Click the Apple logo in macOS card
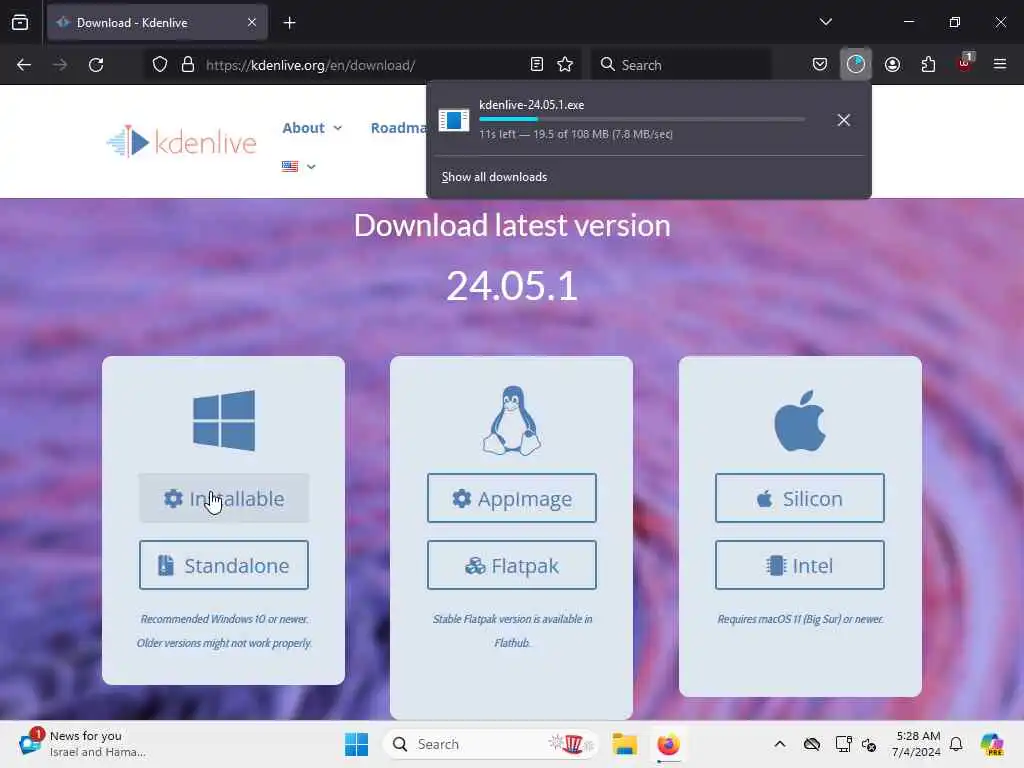Image resolution: width=1024 pixels, height=768 pixels. 800,421
